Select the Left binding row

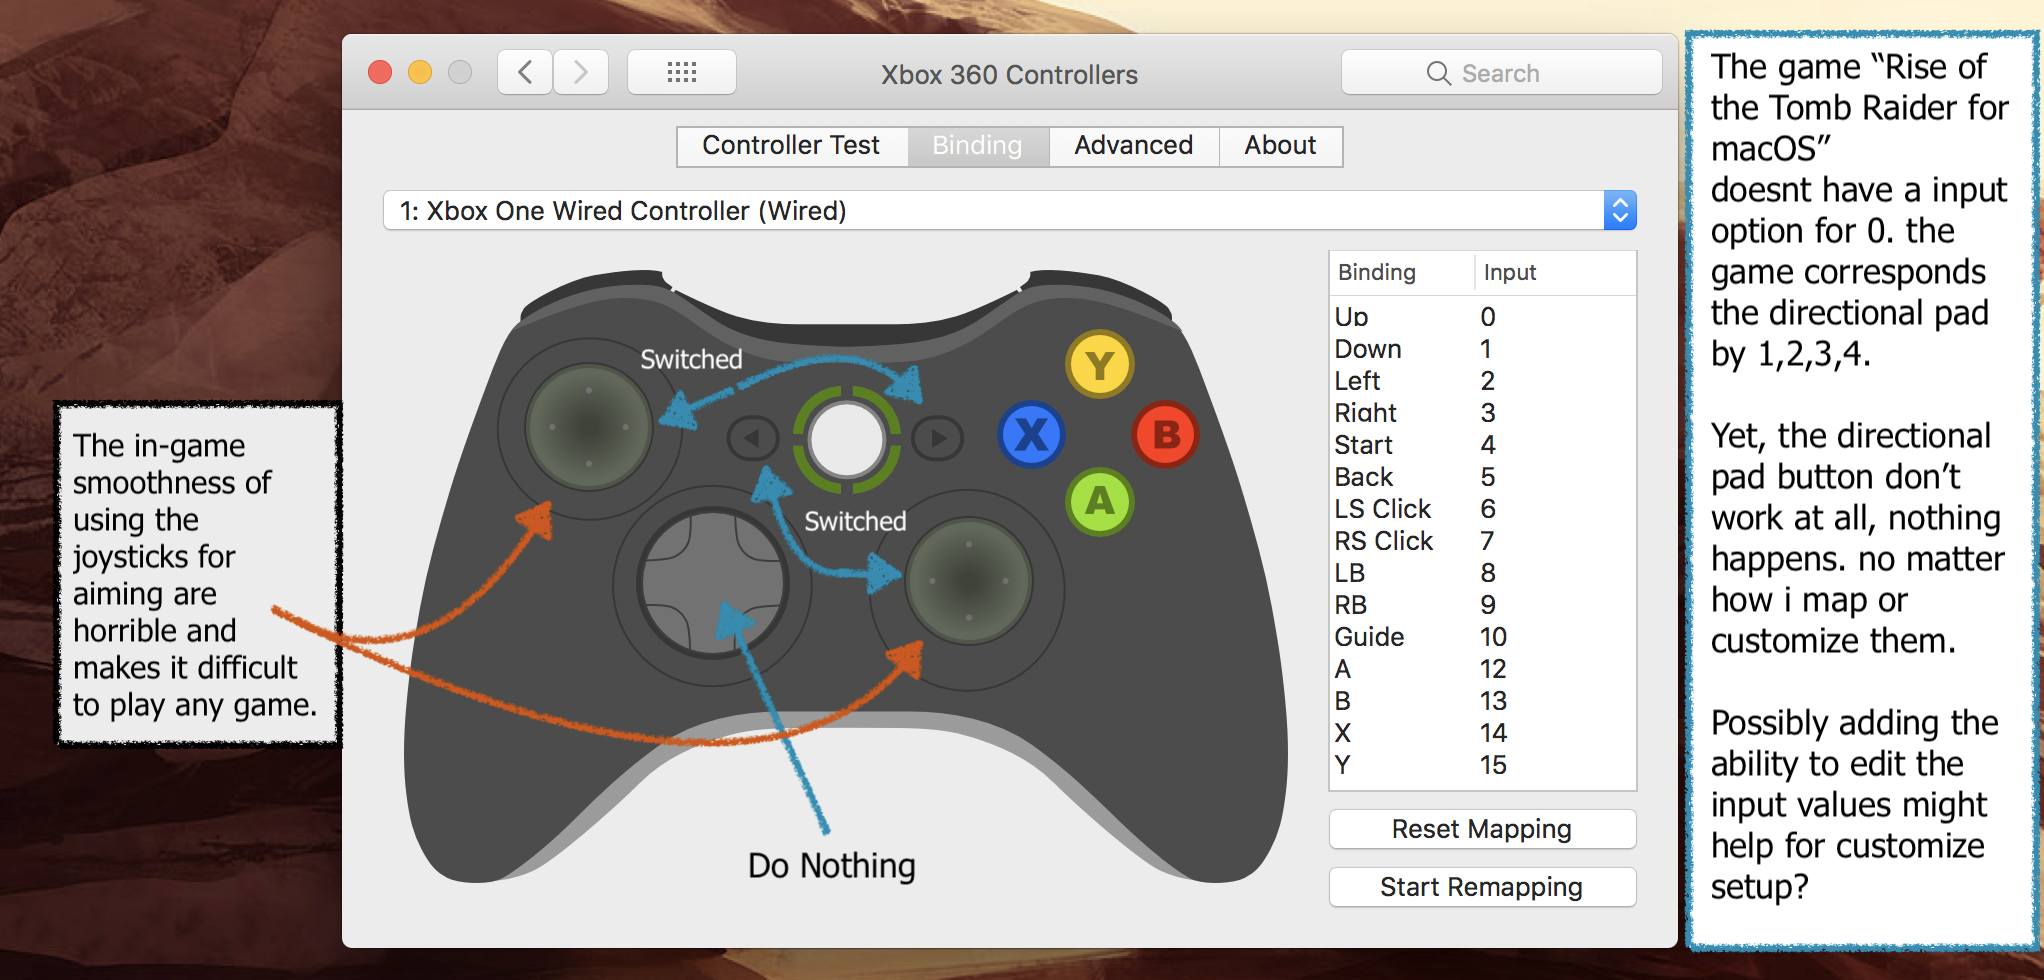tap(1482, 381)
